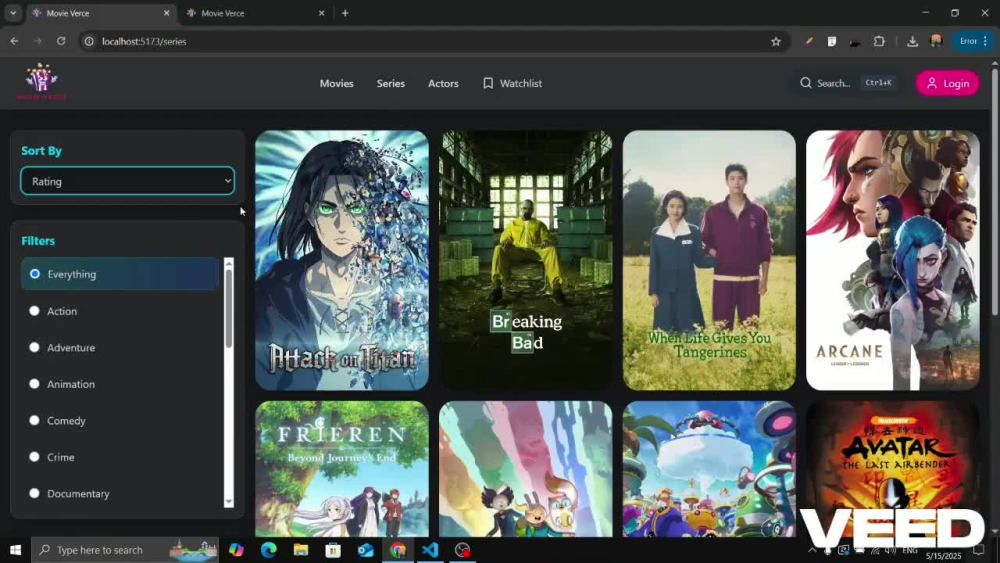Go to the Movies page
The image size is (1000, 563).
click(337, 84)
